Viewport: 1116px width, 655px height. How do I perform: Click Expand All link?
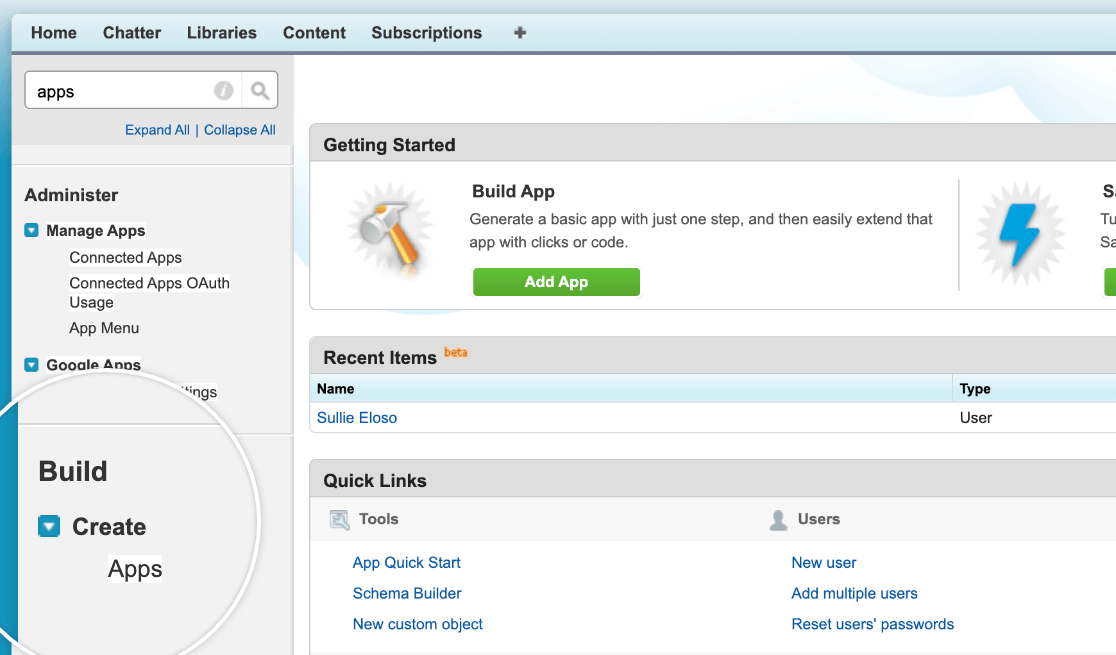tap(157, 130)
